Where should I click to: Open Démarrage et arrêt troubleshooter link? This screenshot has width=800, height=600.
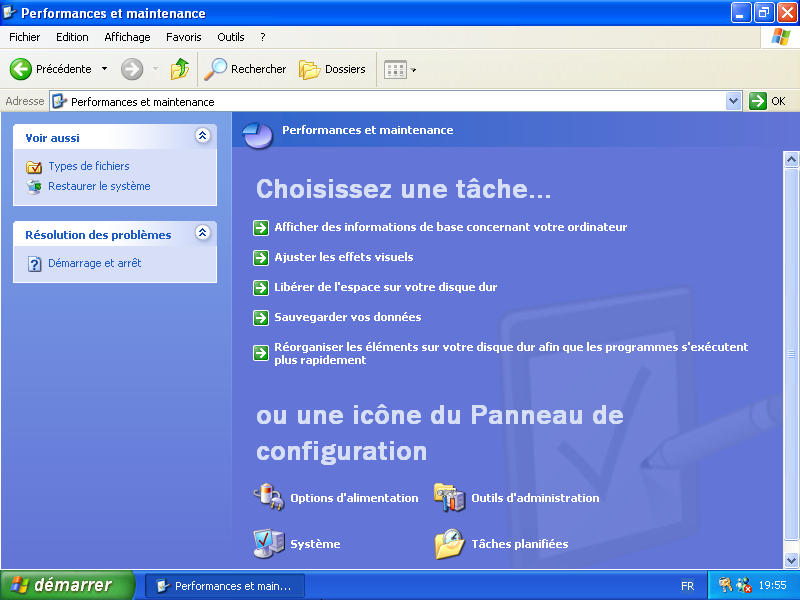[x=94, y=263]
